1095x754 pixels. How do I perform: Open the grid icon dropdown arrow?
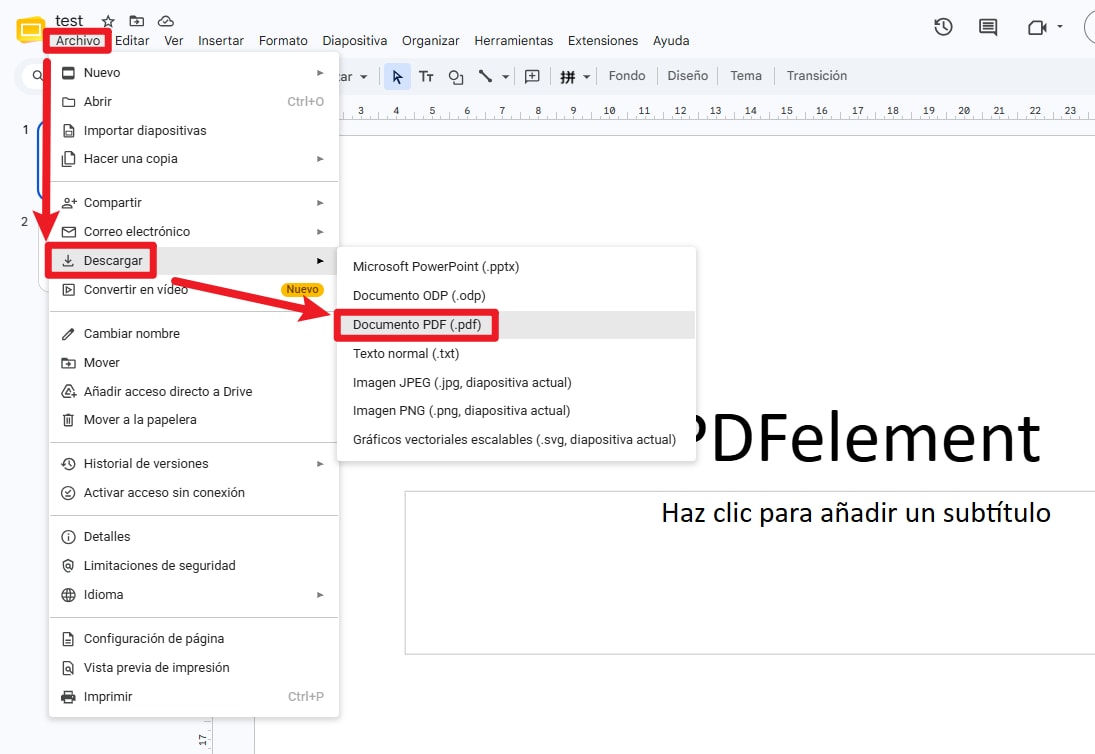point(587,77)
